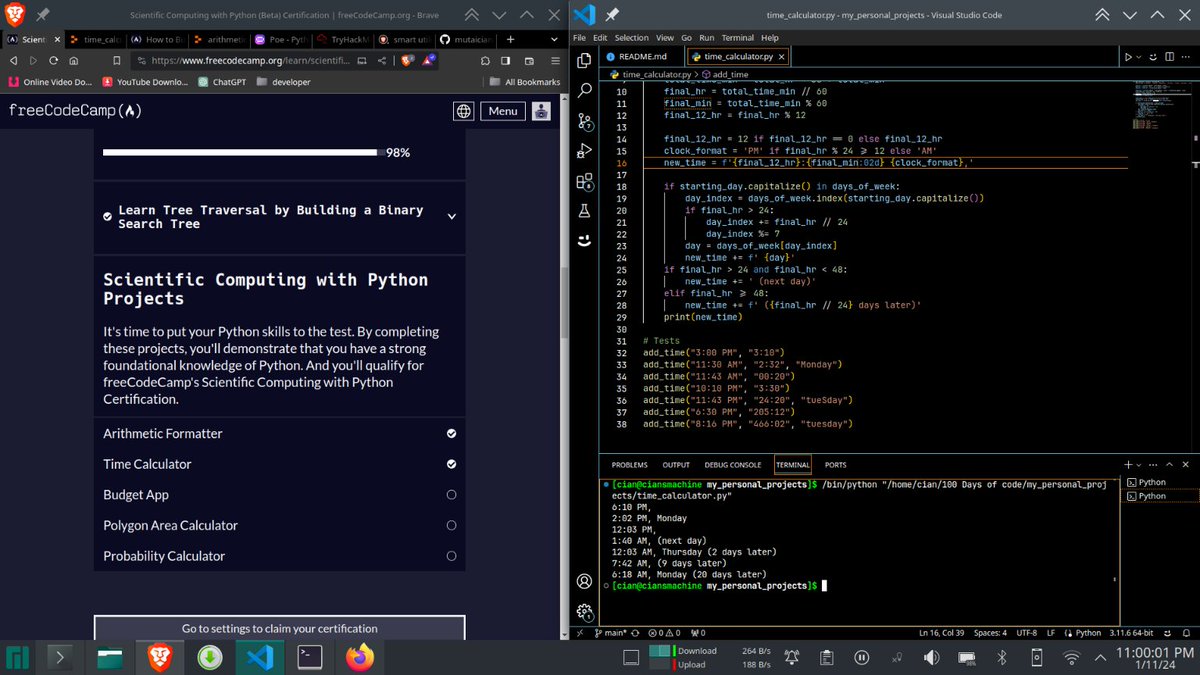1200x675 pixels.
Task: Open freeCodeCamp profile avatar
Action: 541,111
